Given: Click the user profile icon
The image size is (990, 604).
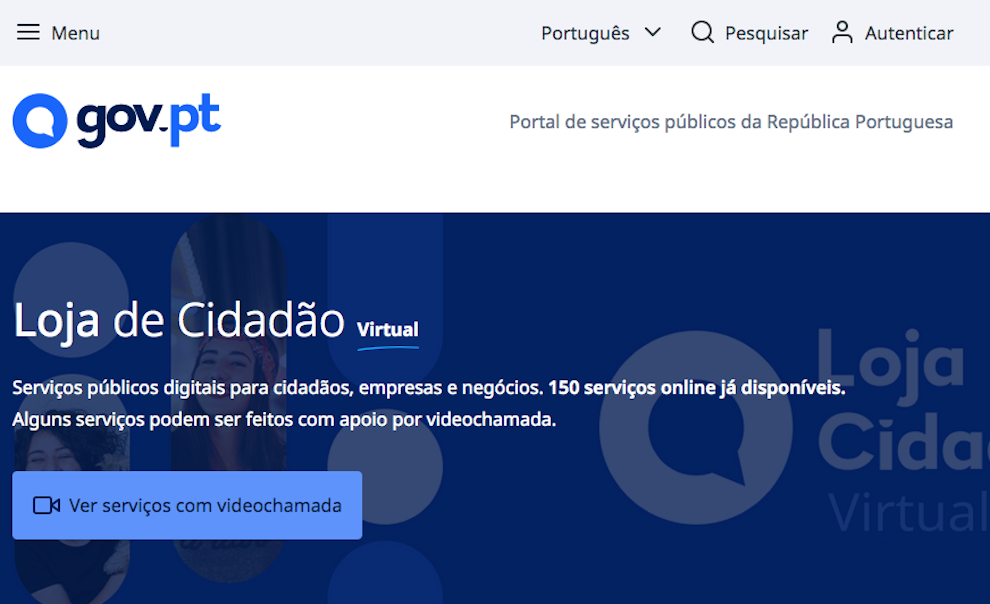Looking at the screenshot, I should 842,33.
